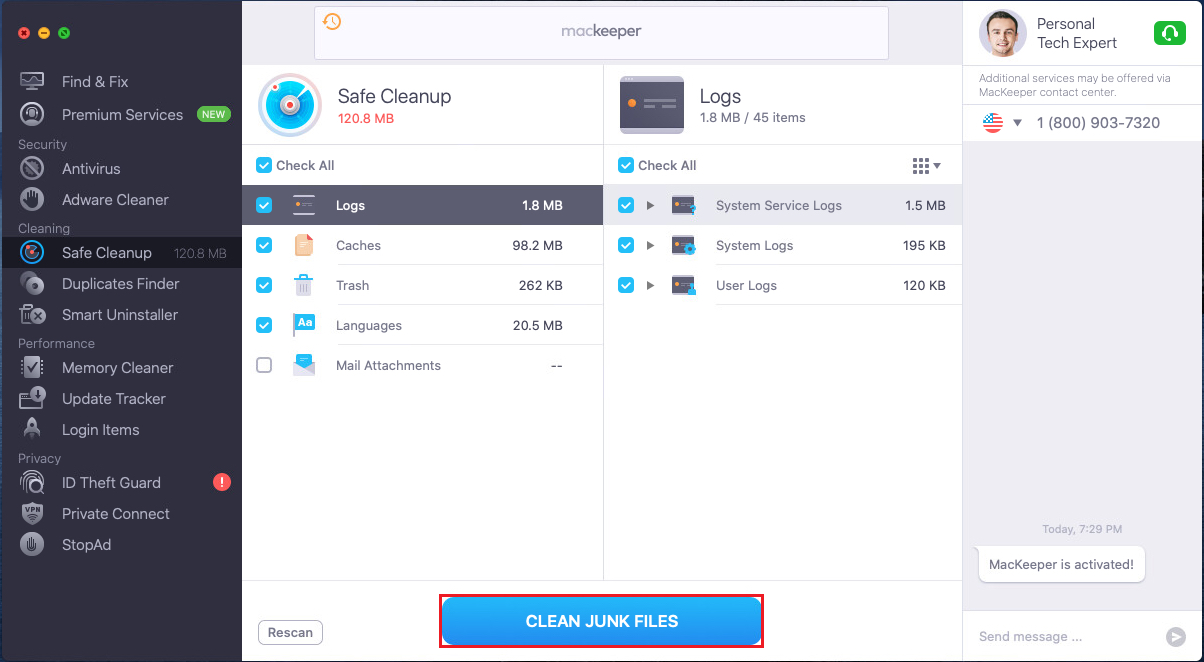Uncheck the Trash checkbox
This screenshot has height=662, width=1204.
tap(264, 285)
